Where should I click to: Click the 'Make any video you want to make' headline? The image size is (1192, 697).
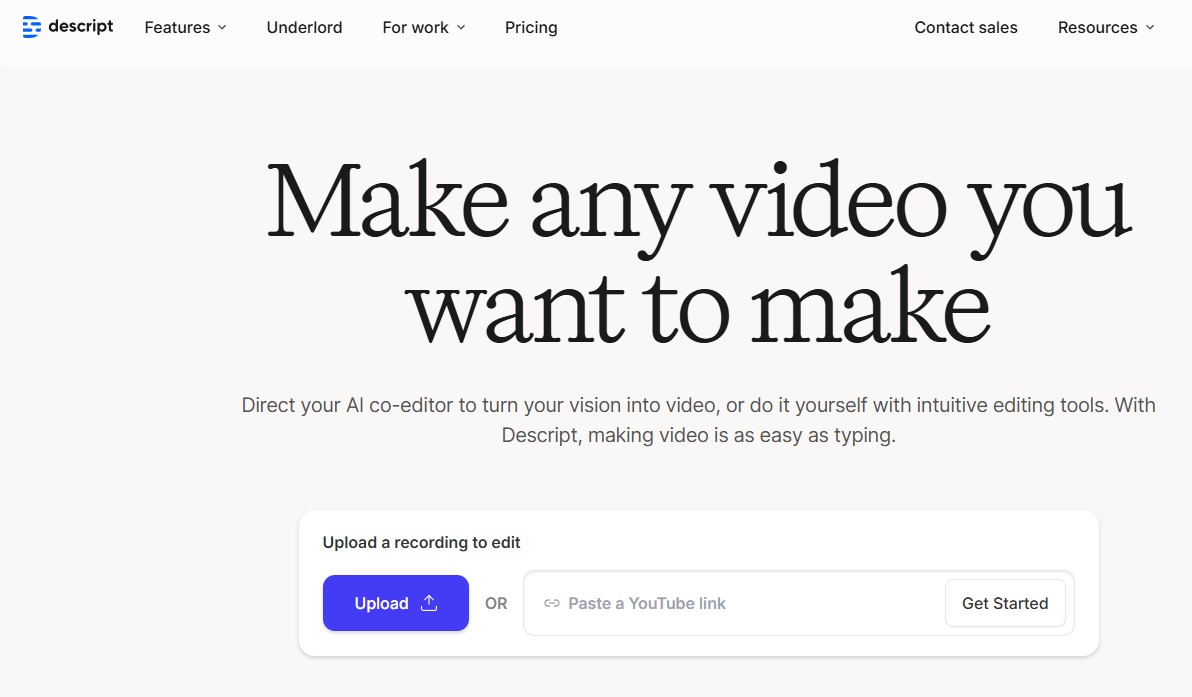point(699,252)
